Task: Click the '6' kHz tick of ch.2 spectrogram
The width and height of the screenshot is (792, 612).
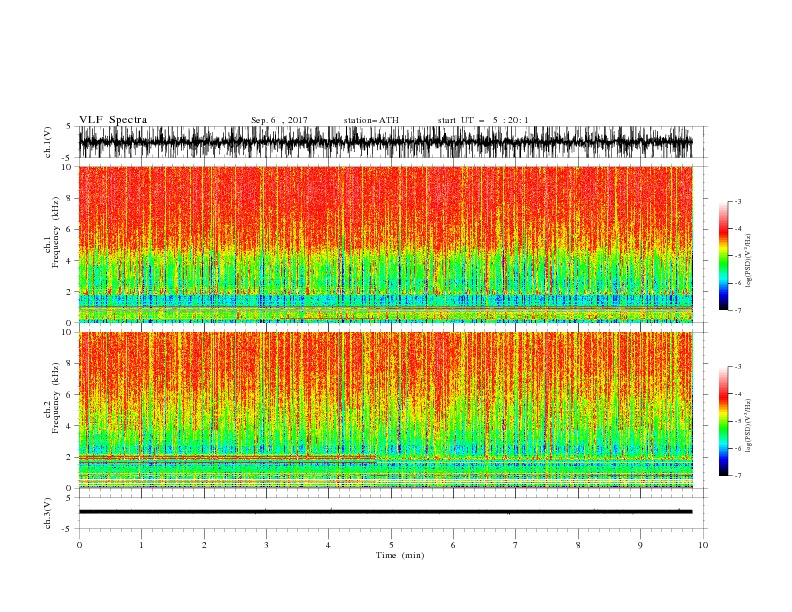Action: click(x=70, y=395)
